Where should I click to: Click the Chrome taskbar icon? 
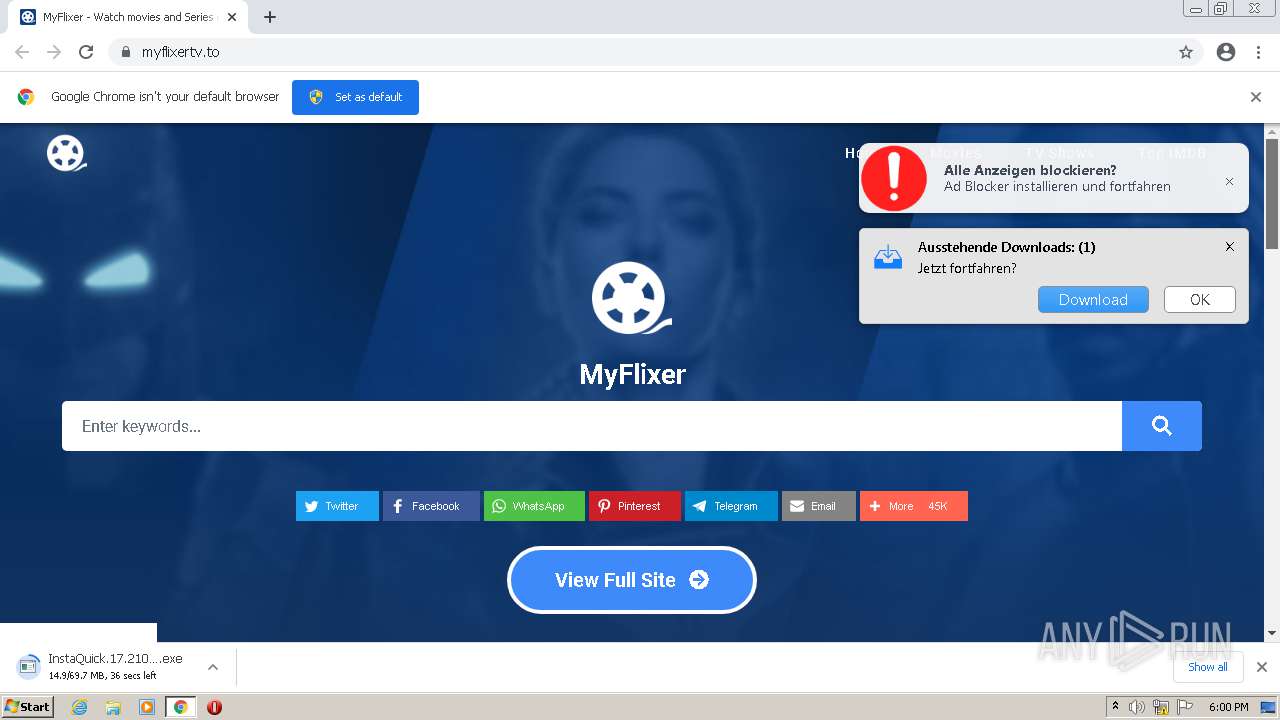coord(180,707)
